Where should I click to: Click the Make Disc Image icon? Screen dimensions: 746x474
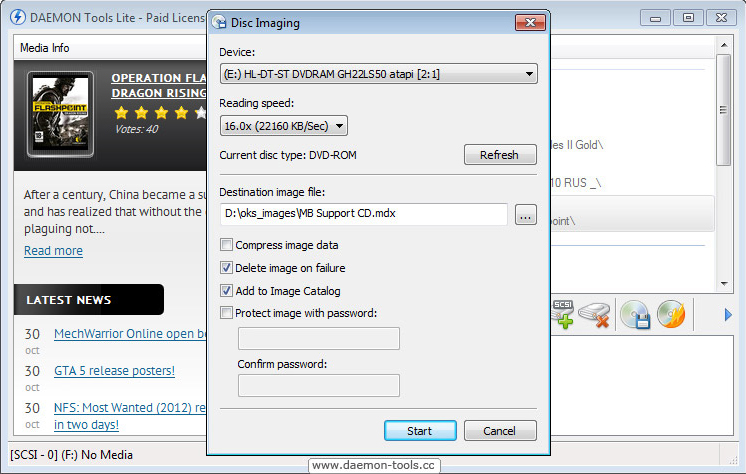(635, 315)
